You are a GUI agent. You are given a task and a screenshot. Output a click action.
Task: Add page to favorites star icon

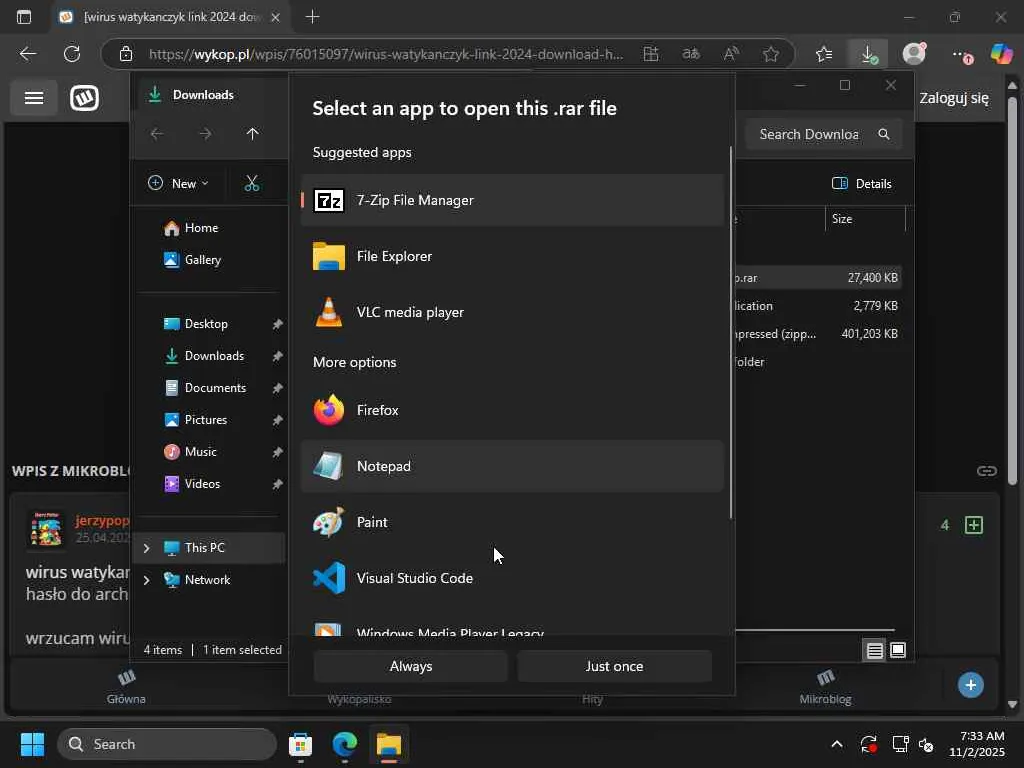click(x=771, y=54)
